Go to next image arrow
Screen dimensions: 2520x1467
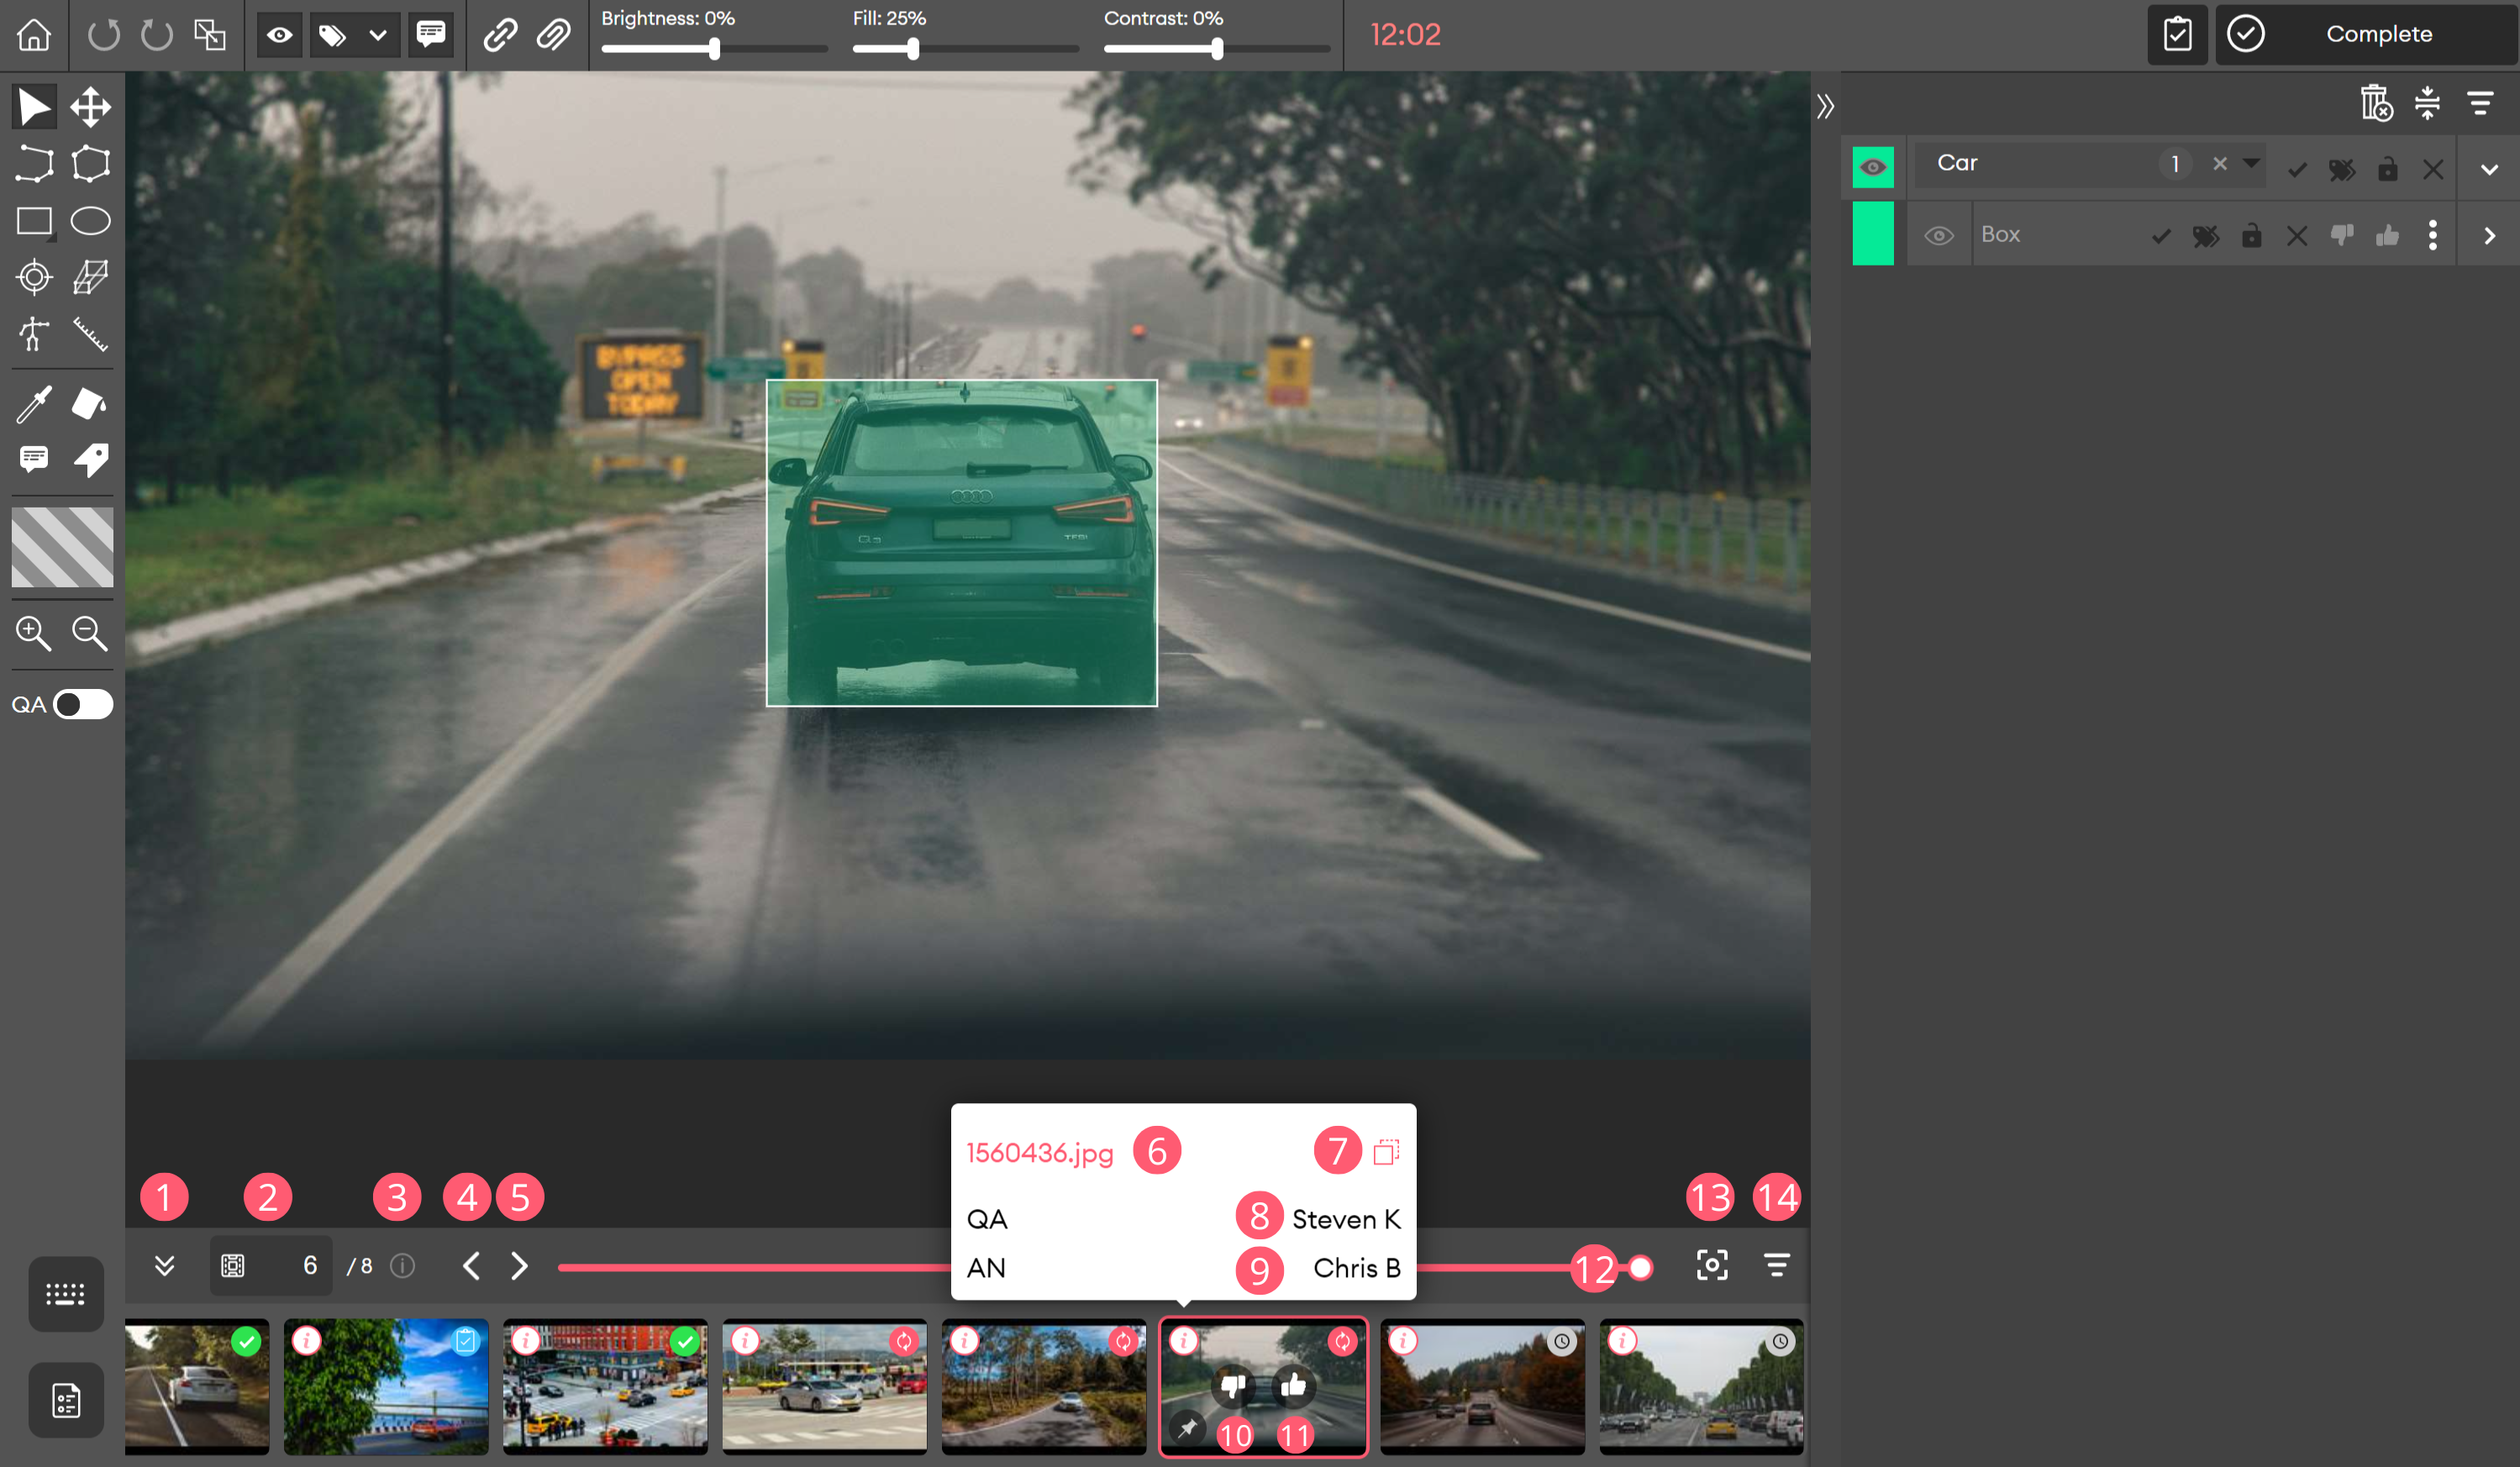(519, 1266)
